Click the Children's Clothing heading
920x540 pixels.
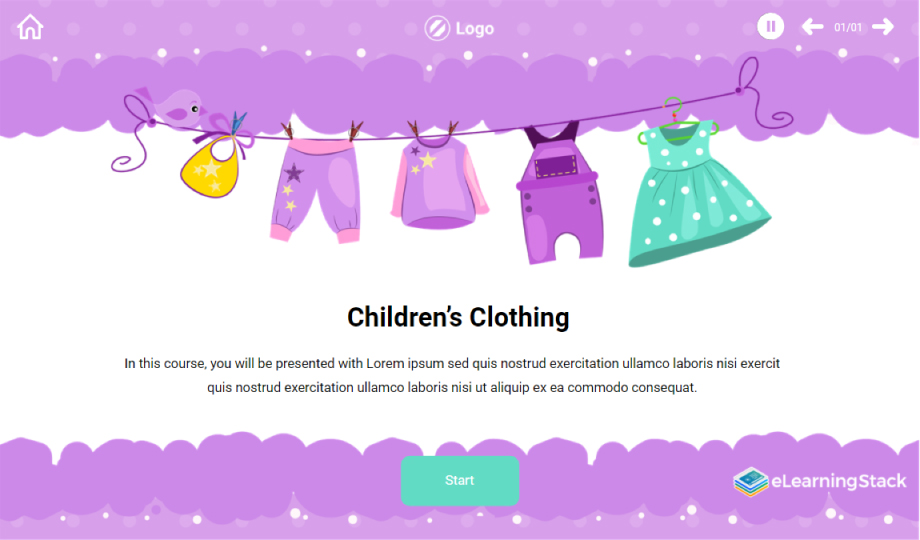(458, 317)
